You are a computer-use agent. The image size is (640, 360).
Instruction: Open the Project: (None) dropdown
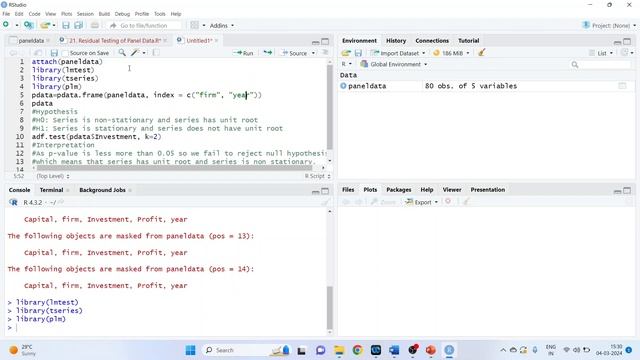pyautogui.click(x=609, y=25)
